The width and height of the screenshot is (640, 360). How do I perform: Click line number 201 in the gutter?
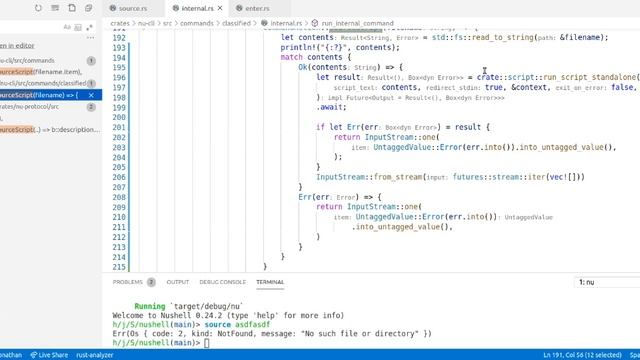pyautogui.click(x=119, y=127)
